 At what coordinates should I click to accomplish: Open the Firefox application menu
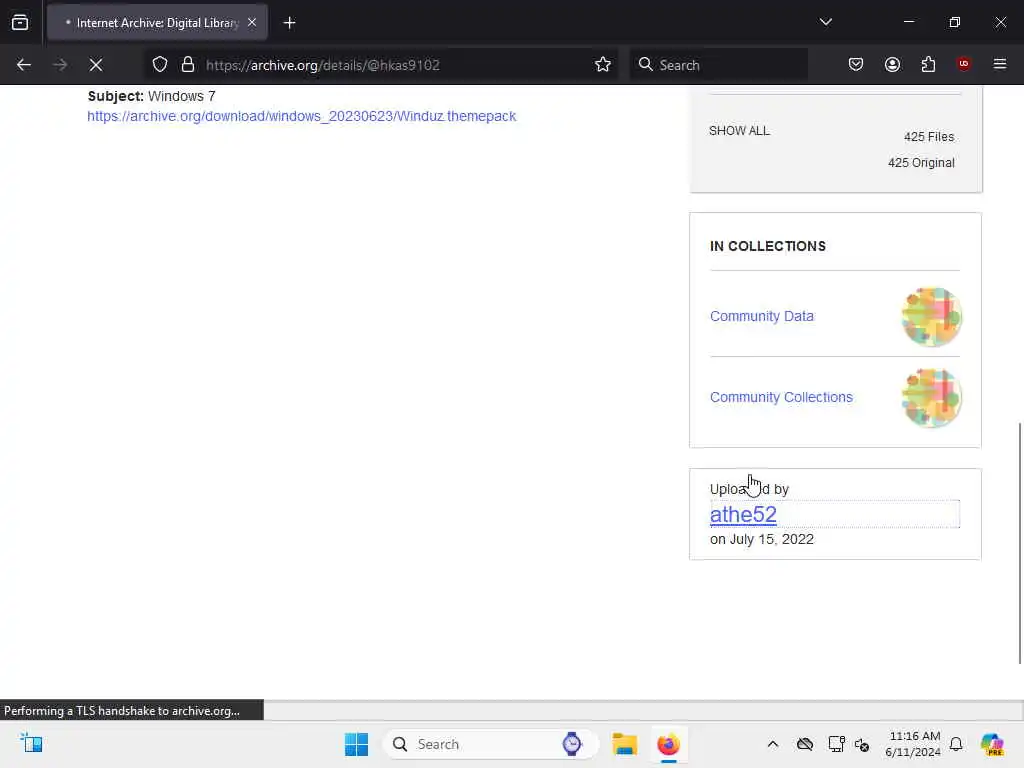(1000, 64)
